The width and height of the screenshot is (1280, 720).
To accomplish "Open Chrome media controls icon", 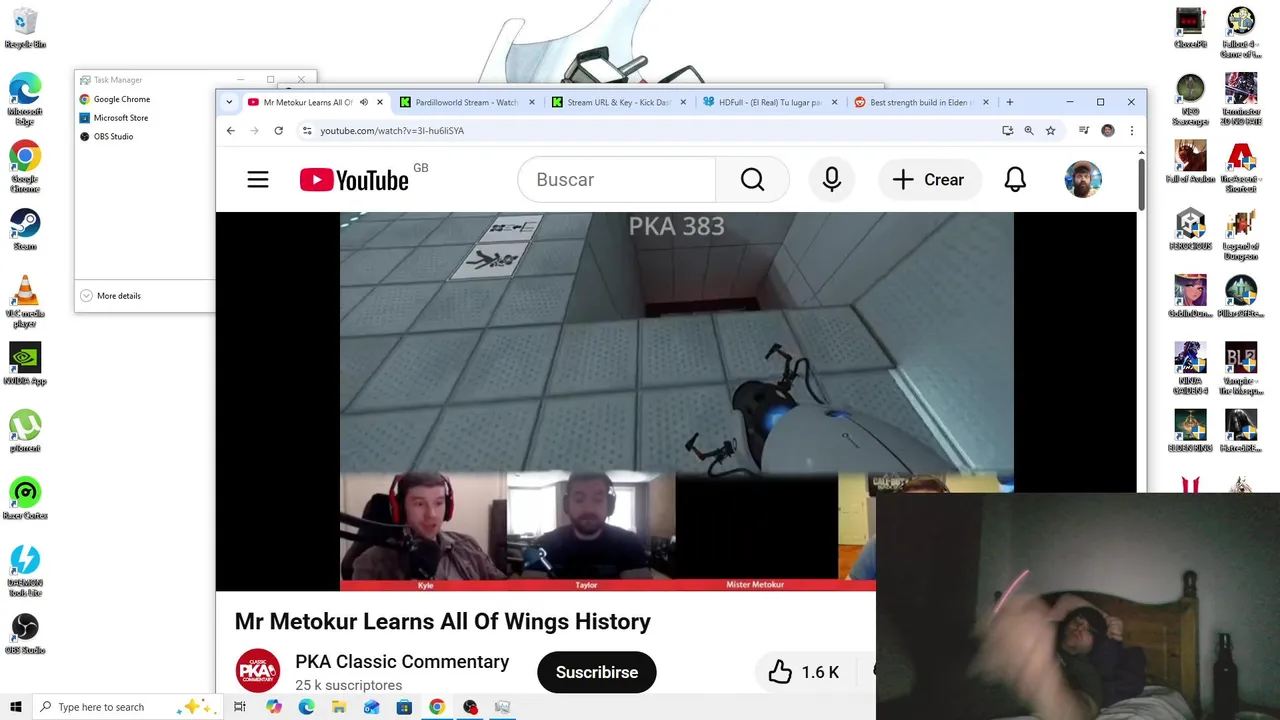I will [1084, 131].
